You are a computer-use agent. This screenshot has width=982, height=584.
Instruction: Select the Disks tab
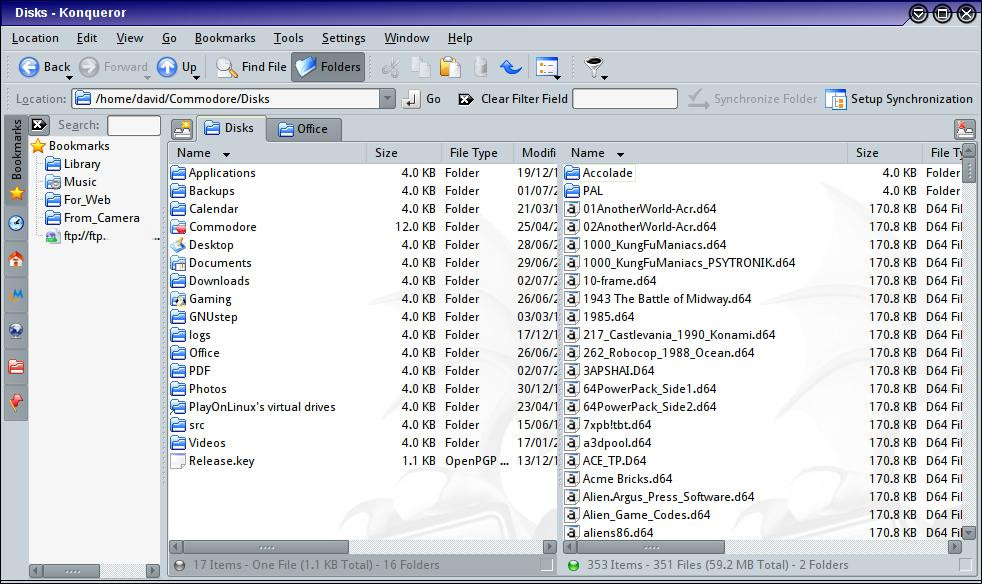(x=230, y=128)
